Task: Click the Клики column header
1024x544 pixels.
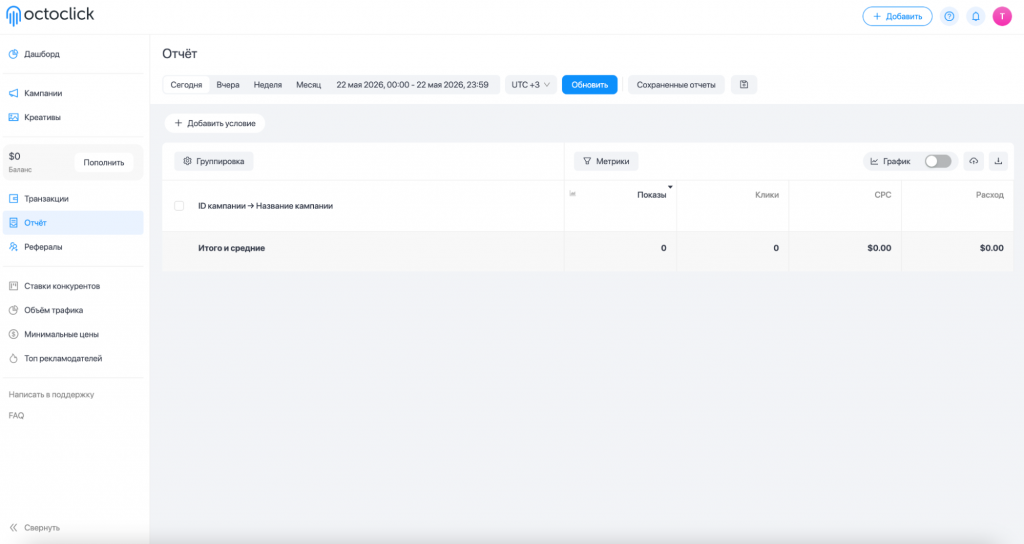Action: [x=767, y=195]
